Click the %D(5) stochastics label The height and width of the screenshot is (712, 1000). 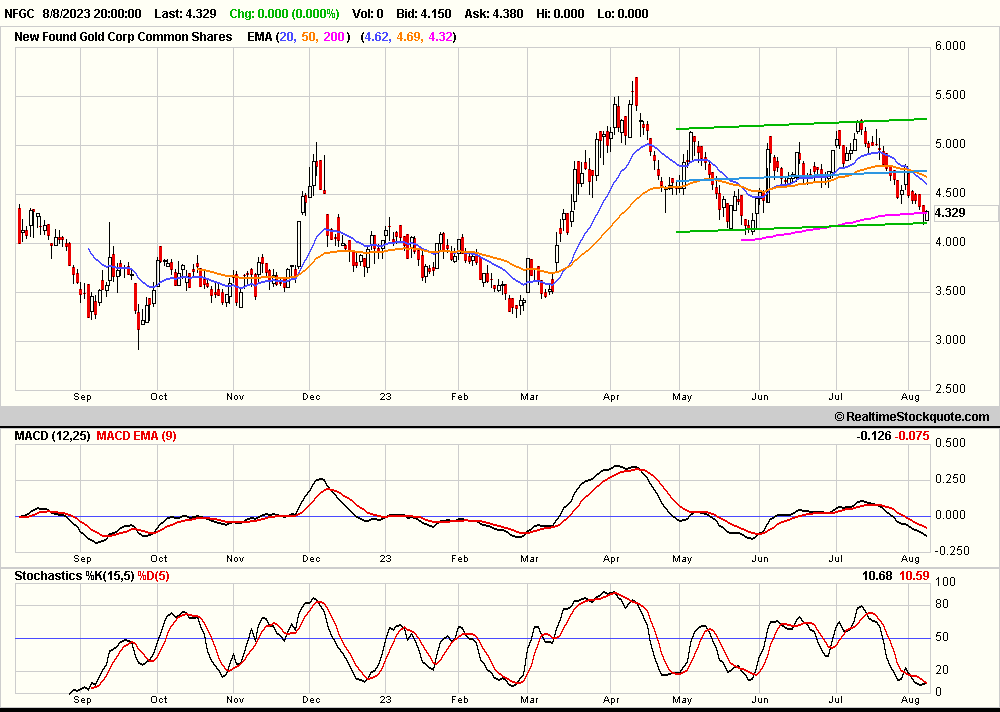153,576
